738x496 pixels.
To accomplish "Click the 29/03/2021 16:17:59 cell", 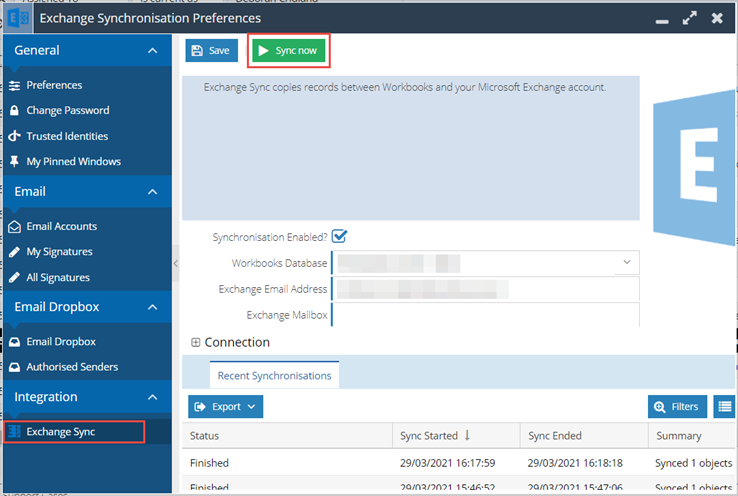I will point(448,463).
